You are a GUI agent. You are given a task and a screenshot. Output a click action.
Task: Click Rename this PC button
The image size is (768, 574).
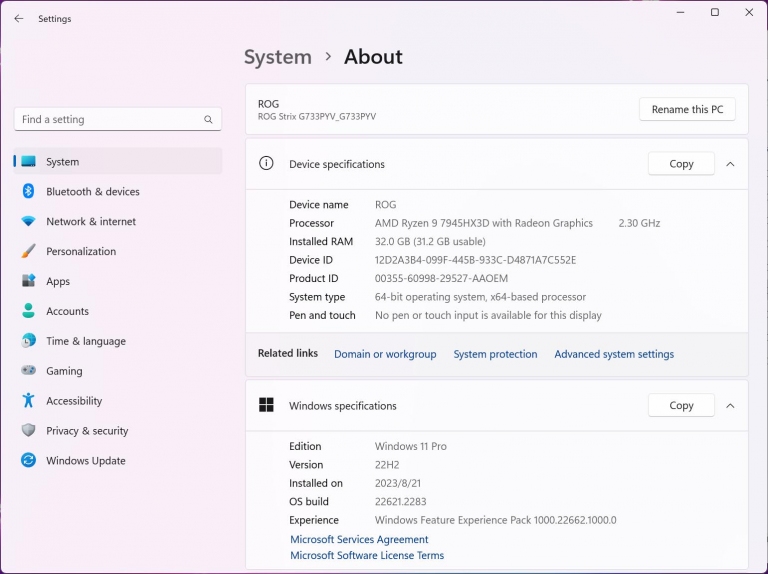687,109
